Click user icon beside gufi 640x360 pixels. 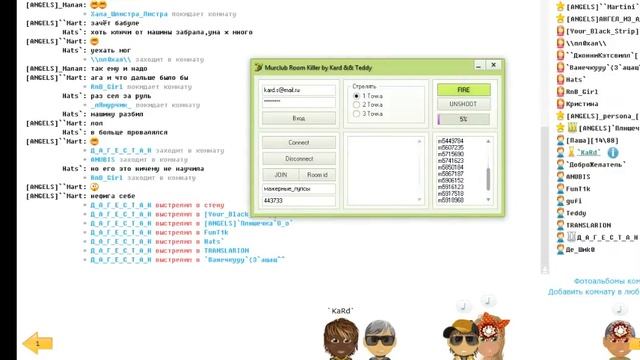coord(560,201)
